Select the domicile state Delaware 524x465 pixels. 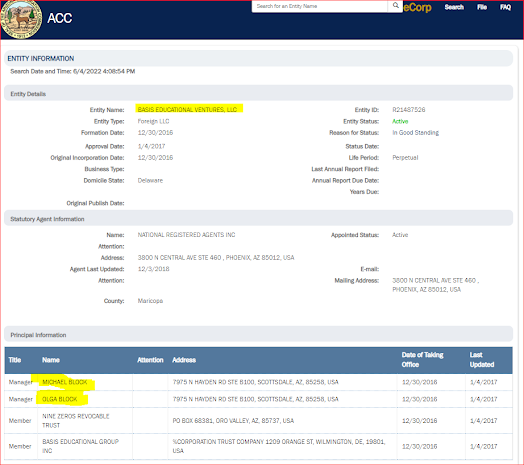point(150,181)
